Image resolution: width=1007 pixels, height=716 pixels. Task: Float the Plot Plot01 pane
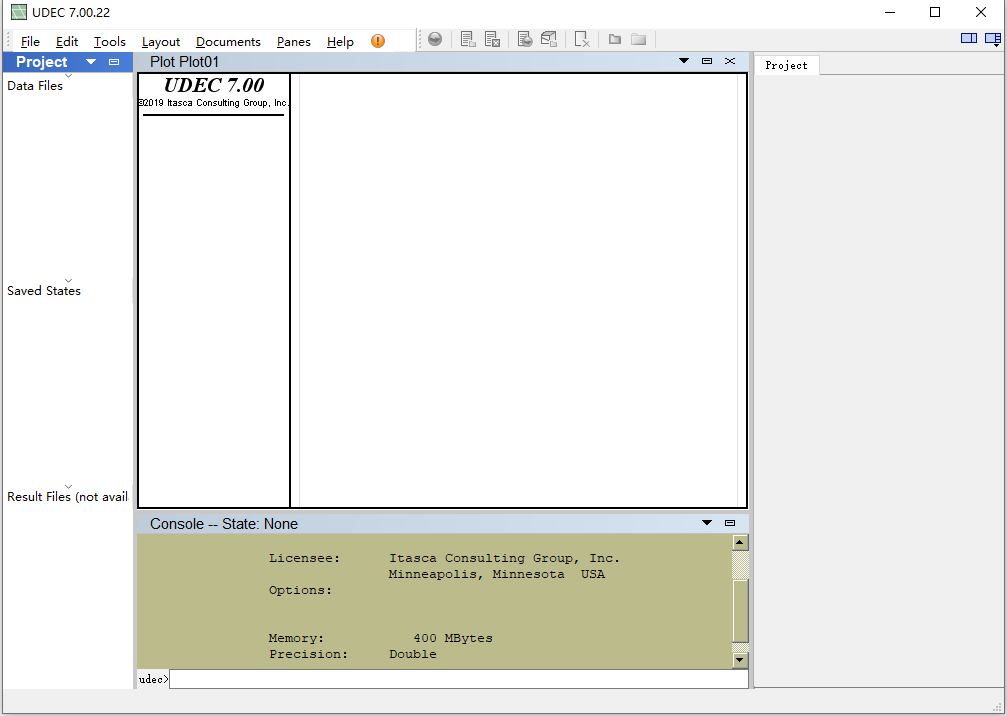[x=707, y=61]
